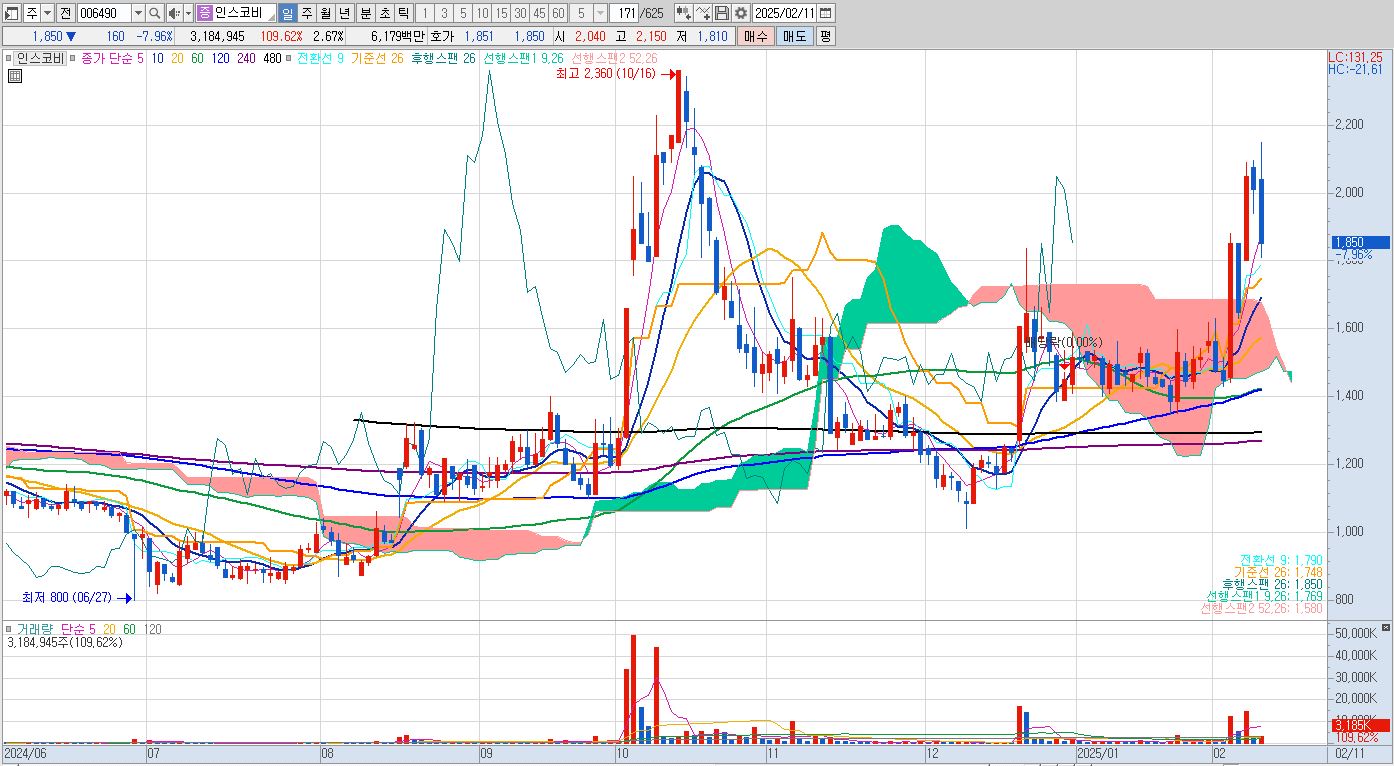Select the 월 monthly chart period

(x=325, y=13)
